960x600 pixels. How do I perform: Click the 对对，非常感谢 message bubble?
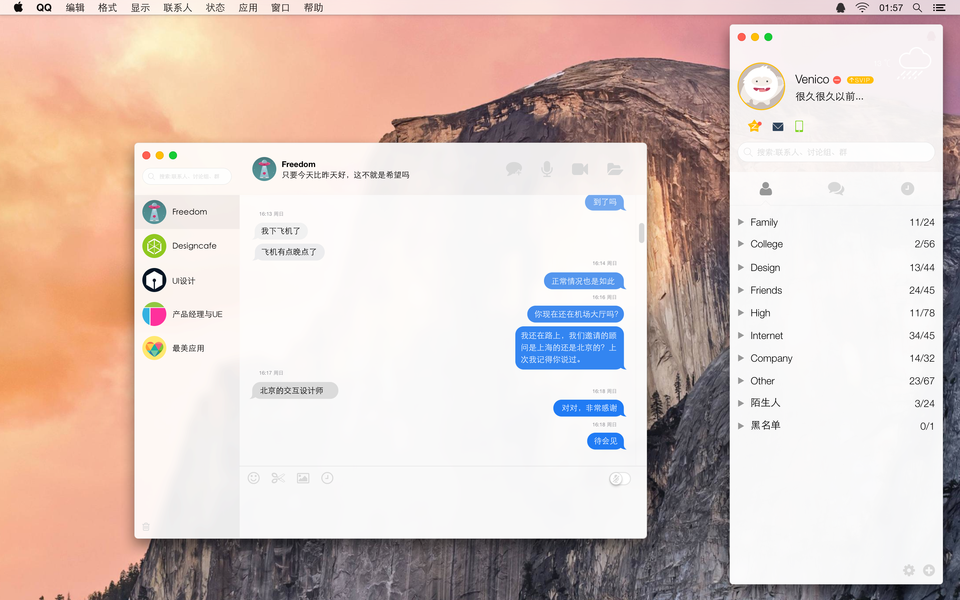pos(588,408)
